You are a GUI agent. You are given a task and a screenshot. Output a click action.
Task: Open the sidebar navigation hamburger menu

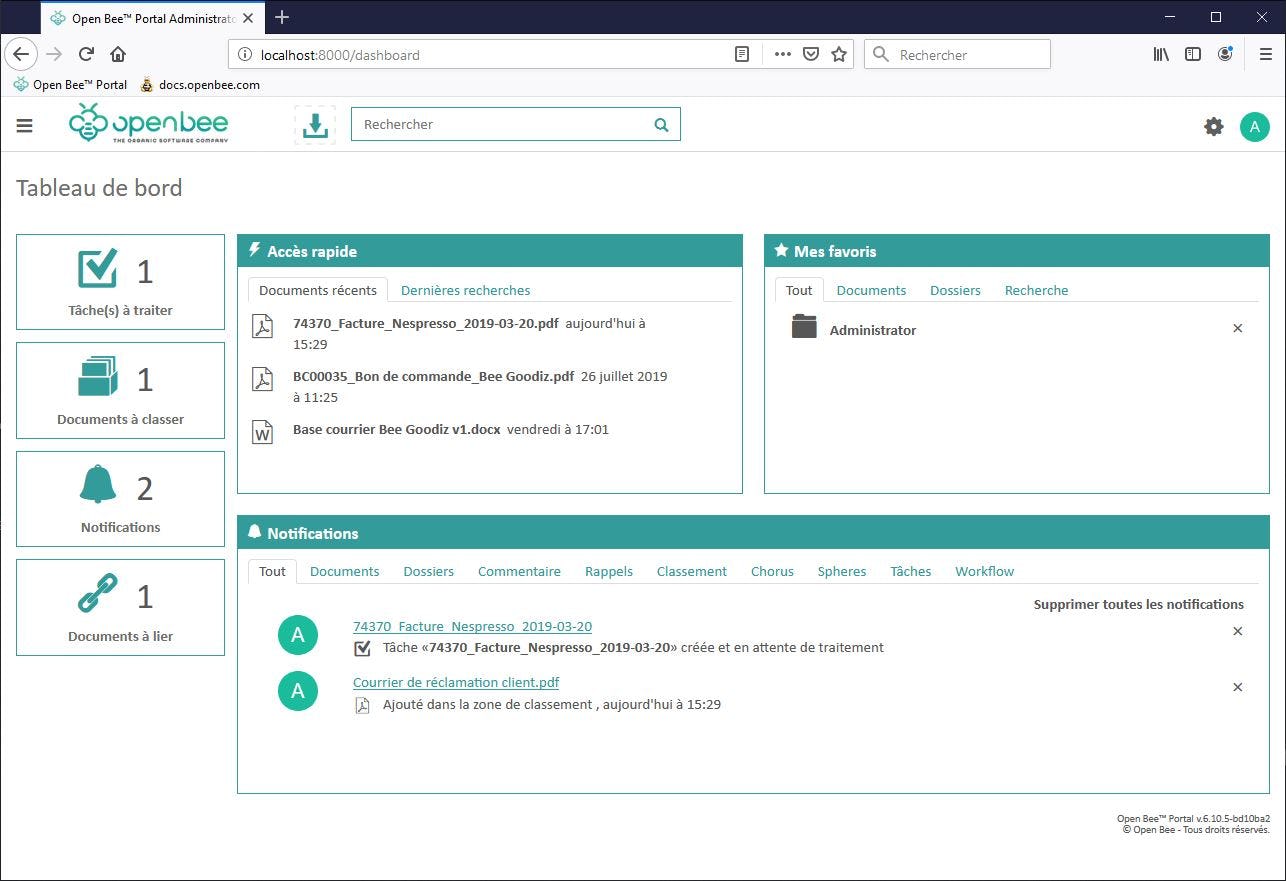coord(24,126)
